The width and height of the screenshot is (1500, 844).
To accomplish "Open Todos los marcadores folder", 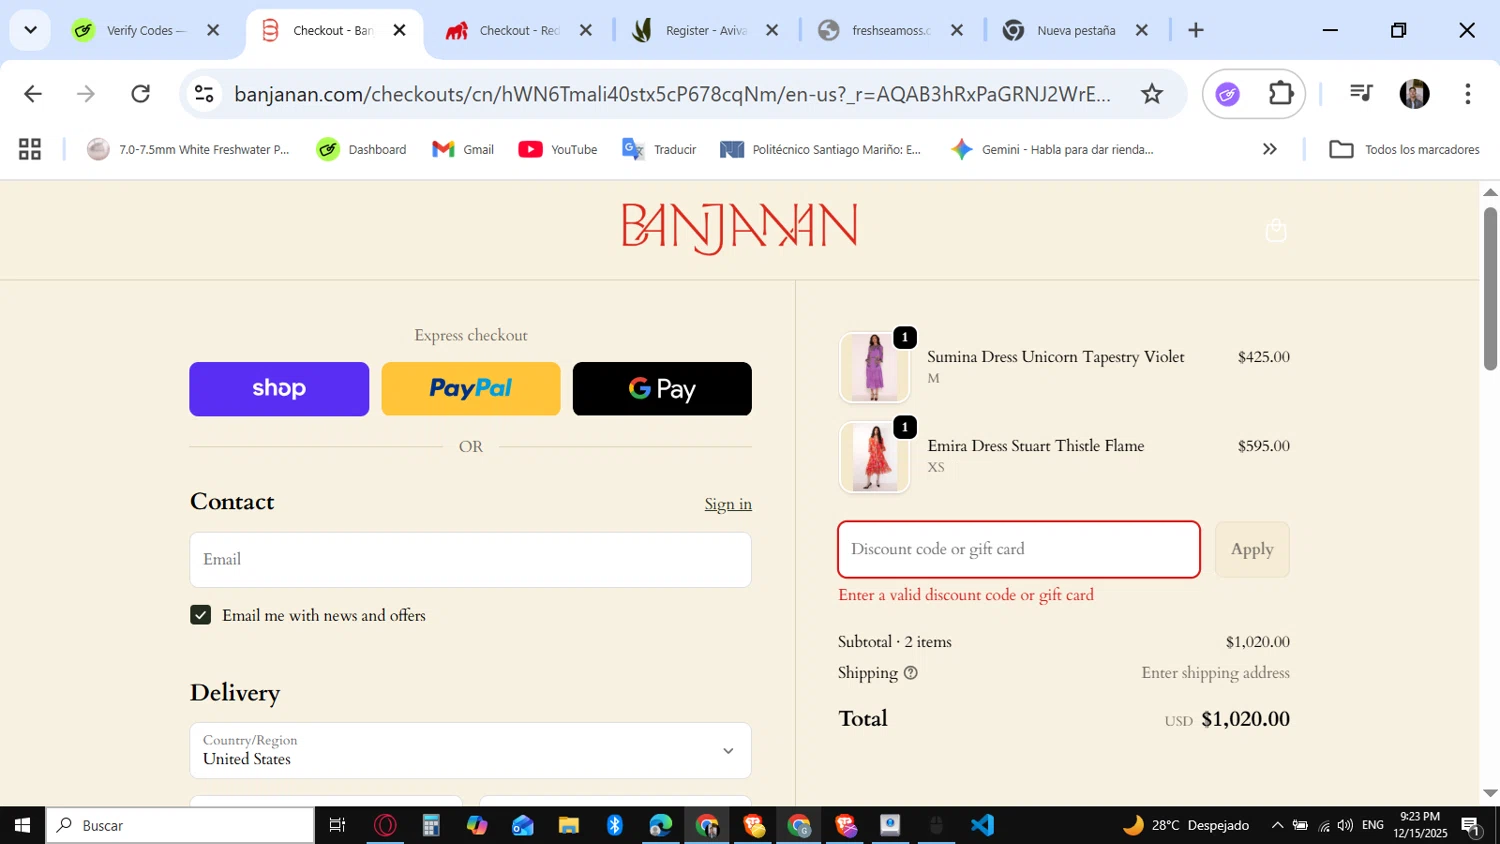I will [1404, 149].
